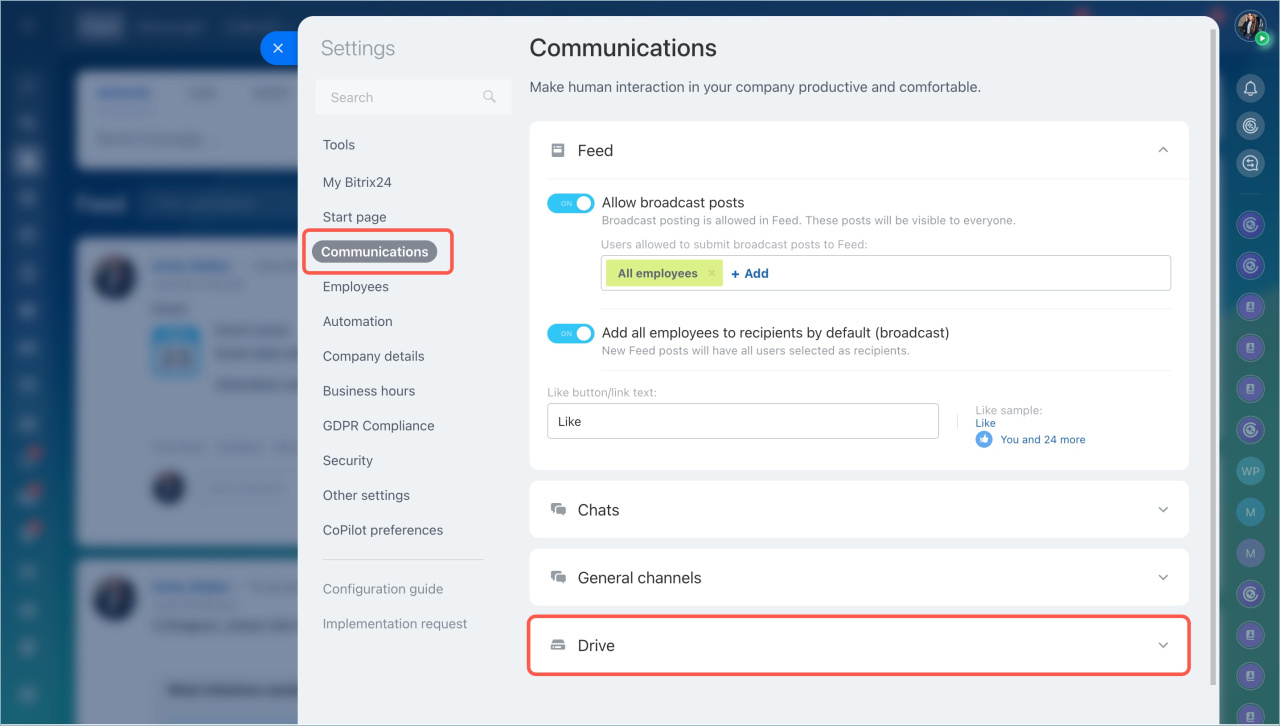Disable Add all employees to recipients by default

pos(570,333)
